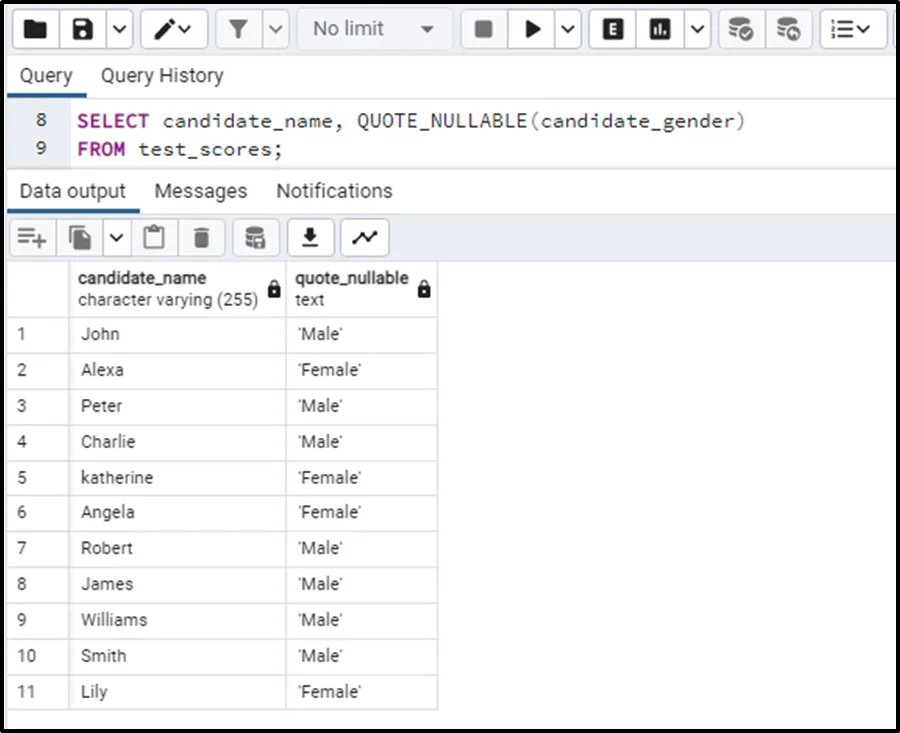Switch to the Query History tab
This screenshot has width=900, height=733.
point(161,76)
